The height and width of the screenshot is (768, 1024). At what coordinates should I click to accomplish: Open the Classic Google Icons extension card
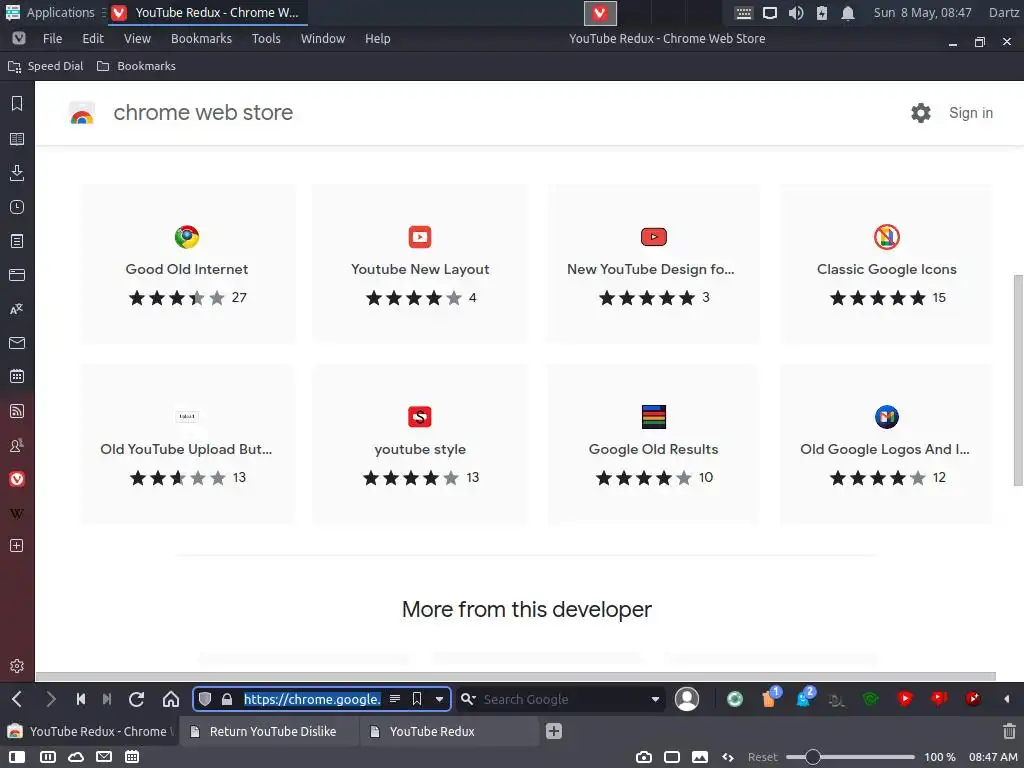[886, 263]
